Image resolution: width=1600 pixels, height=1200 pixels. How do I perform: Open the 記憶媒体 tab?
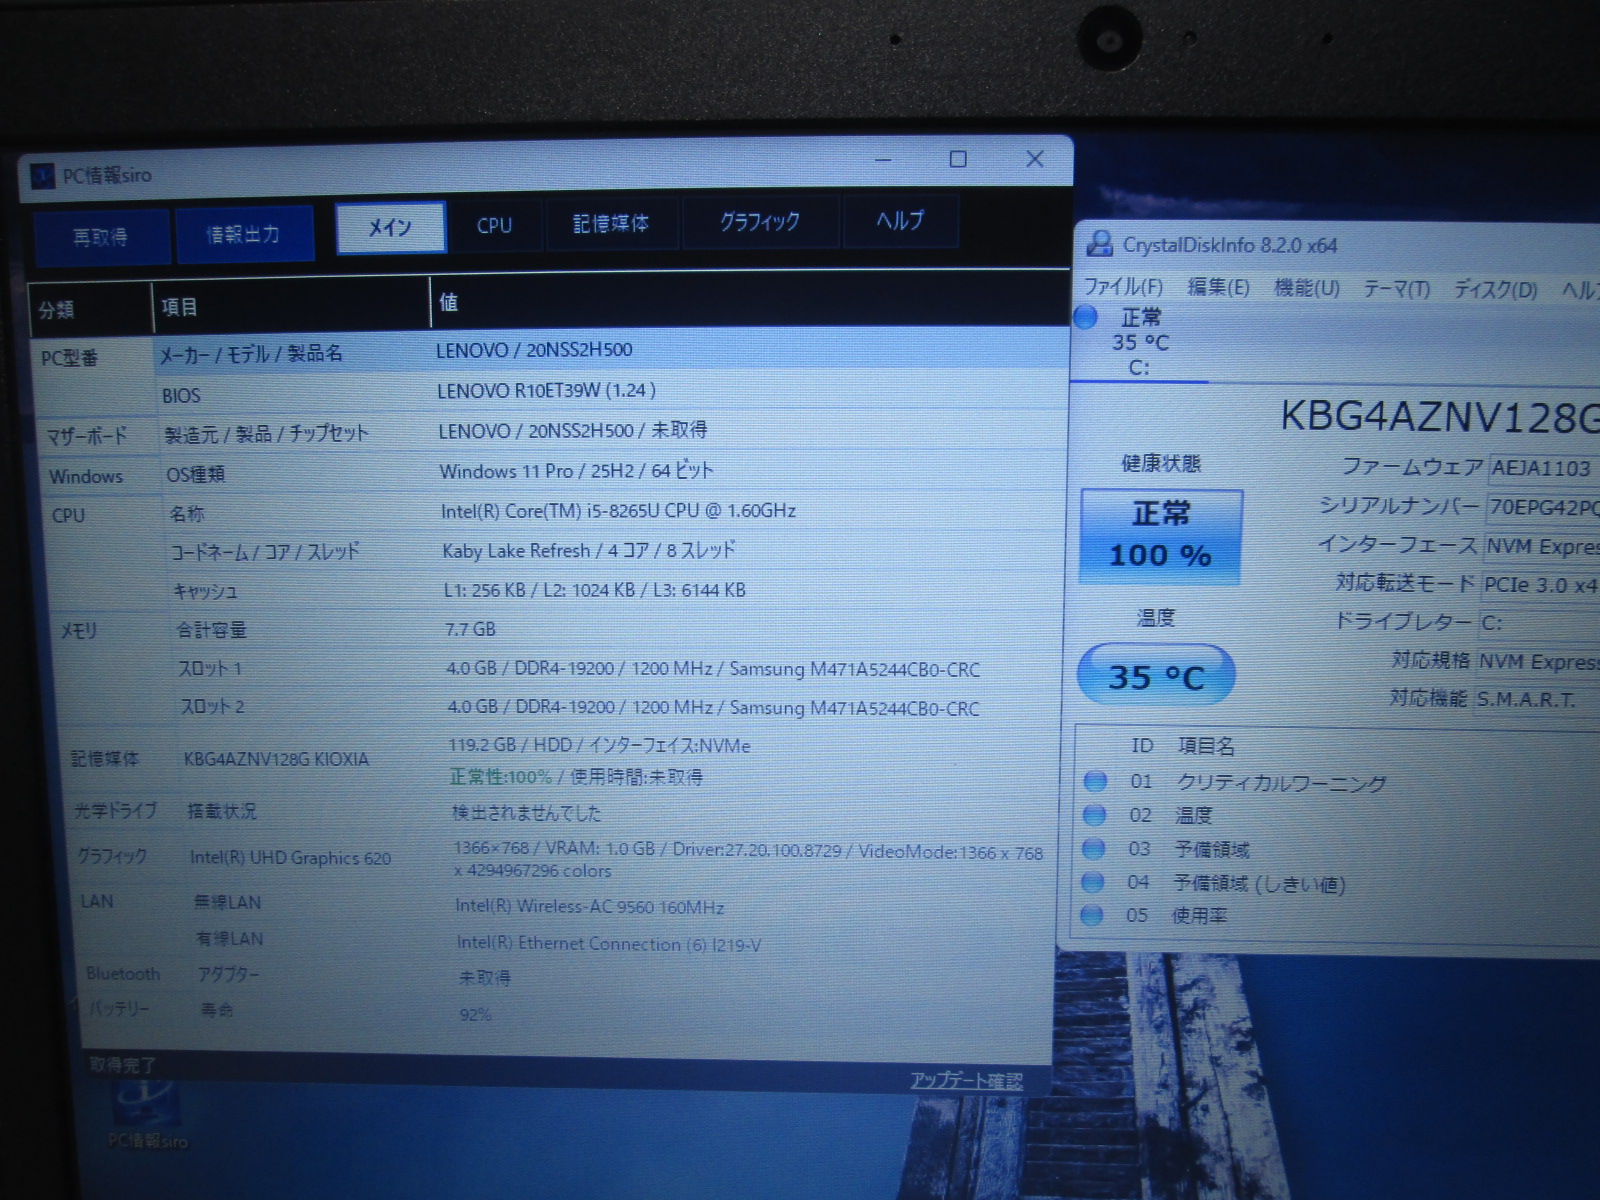(612, 223)
